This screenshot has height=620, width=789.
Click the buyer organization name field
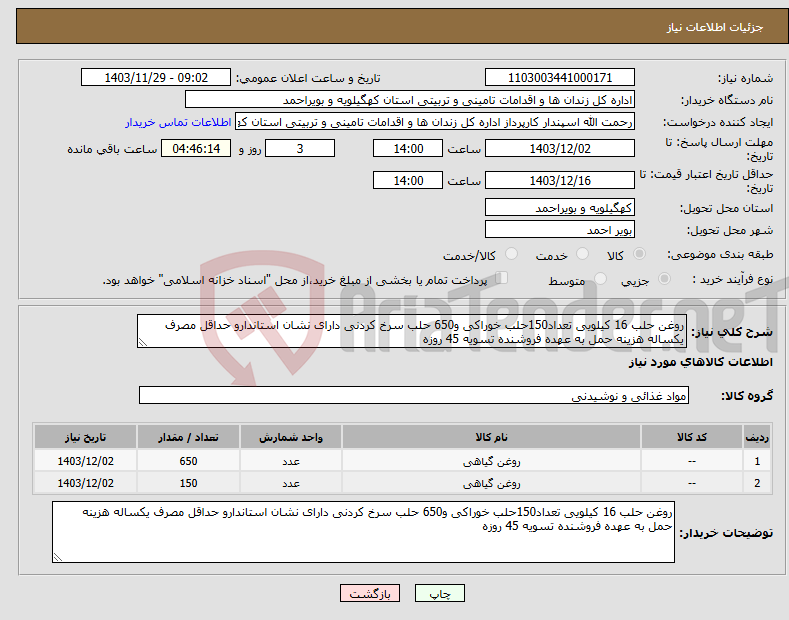tap(410, 100)
